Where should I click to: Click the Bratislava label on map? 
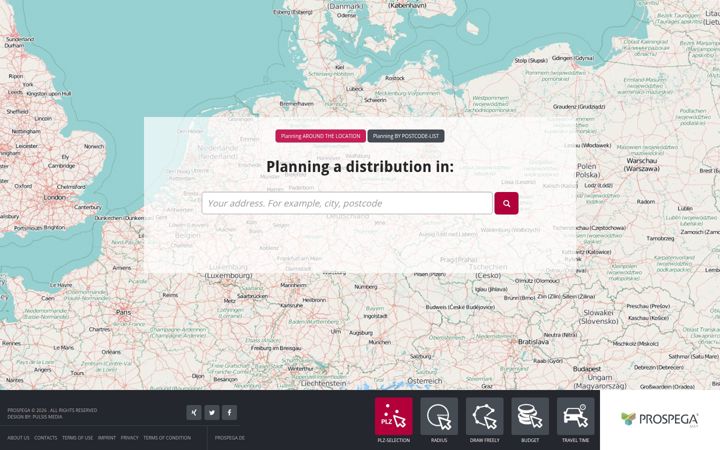point(533,342)
